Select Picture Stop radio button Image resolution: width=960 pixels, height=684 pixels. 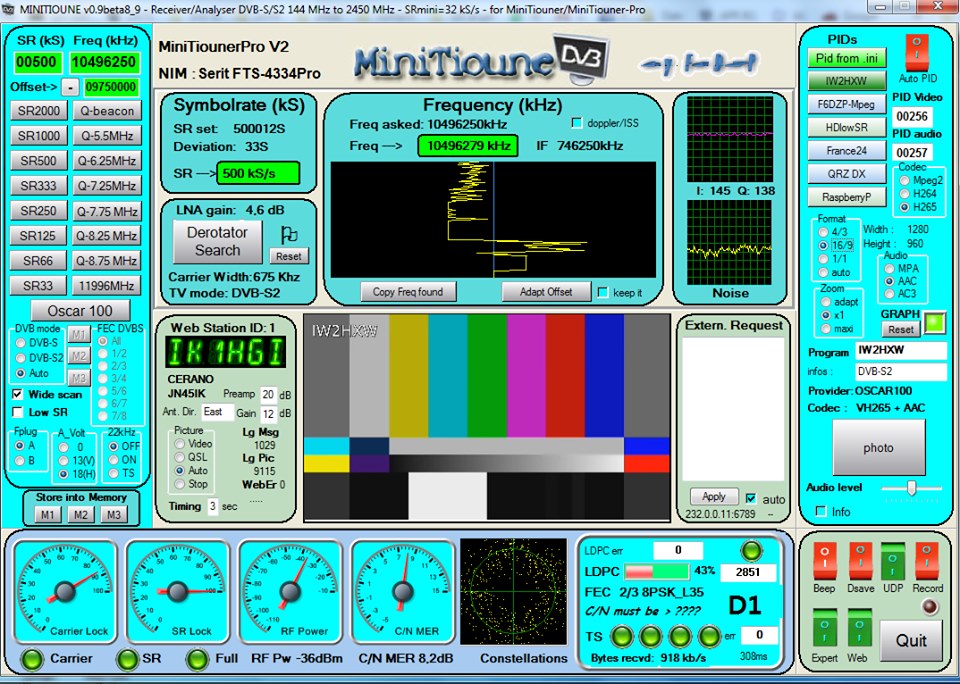(179, 484)
